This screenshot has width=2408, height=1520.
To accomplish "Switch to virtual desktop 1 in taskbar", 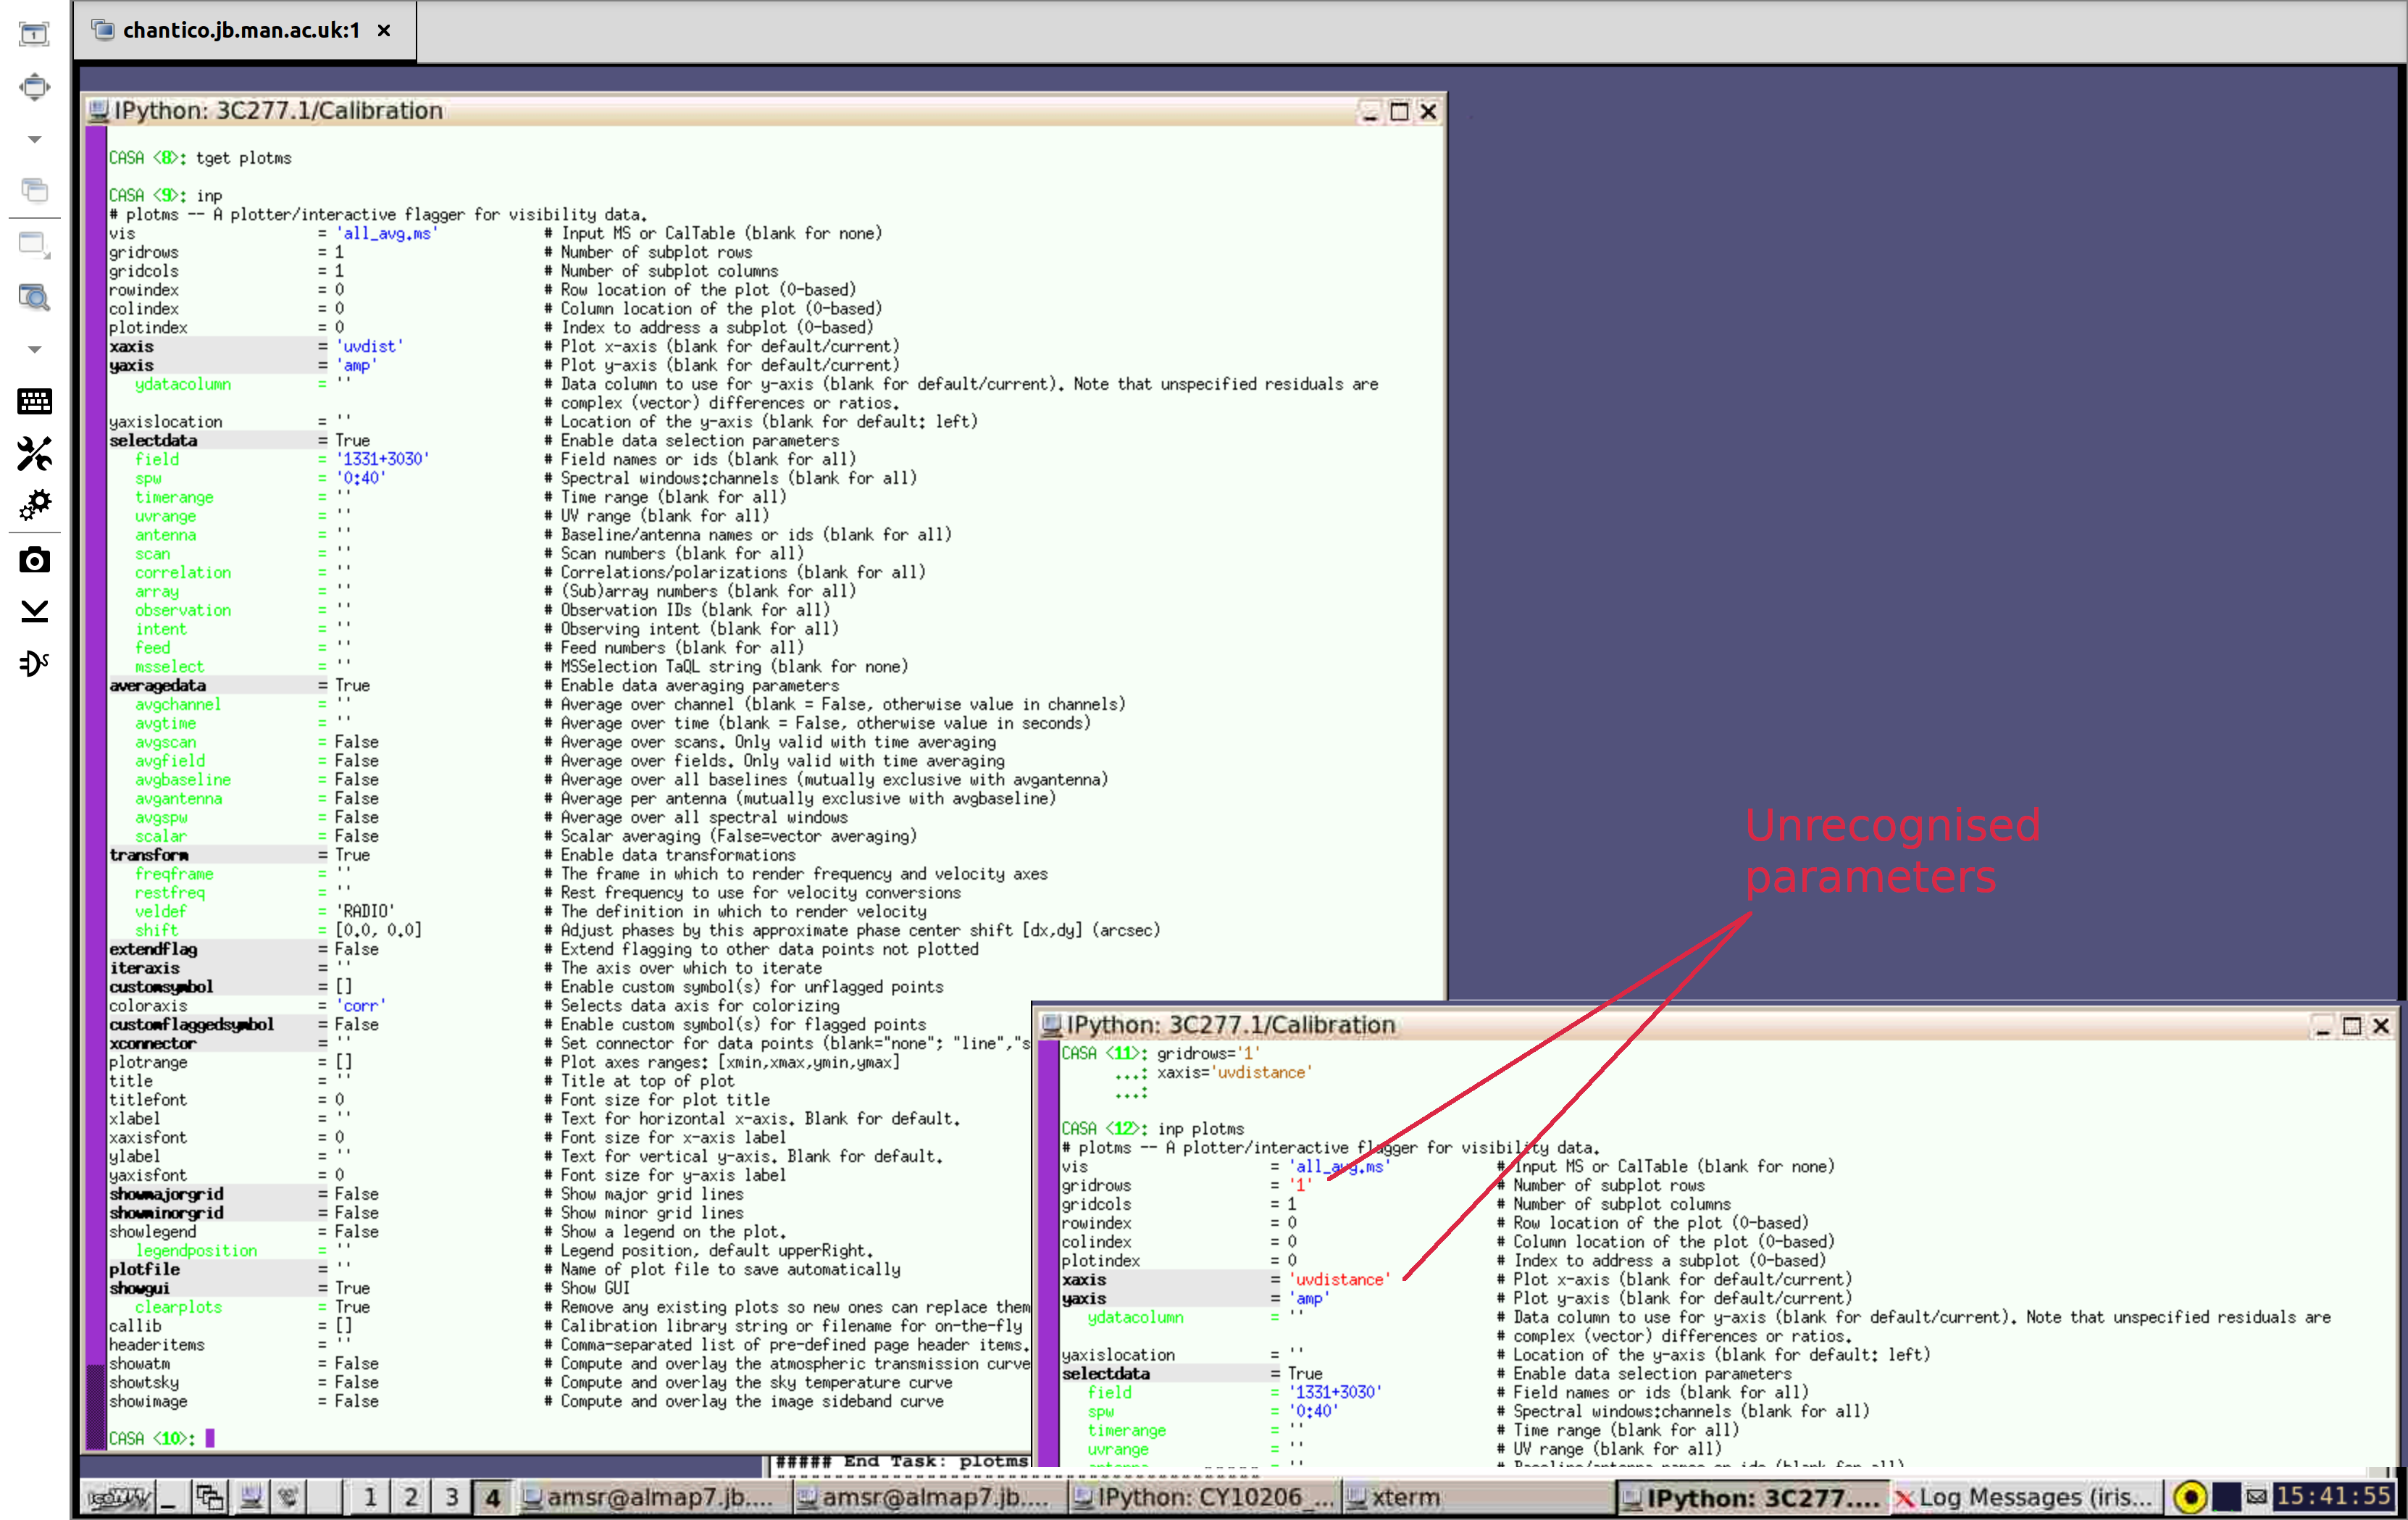I will click(370, 1497).
